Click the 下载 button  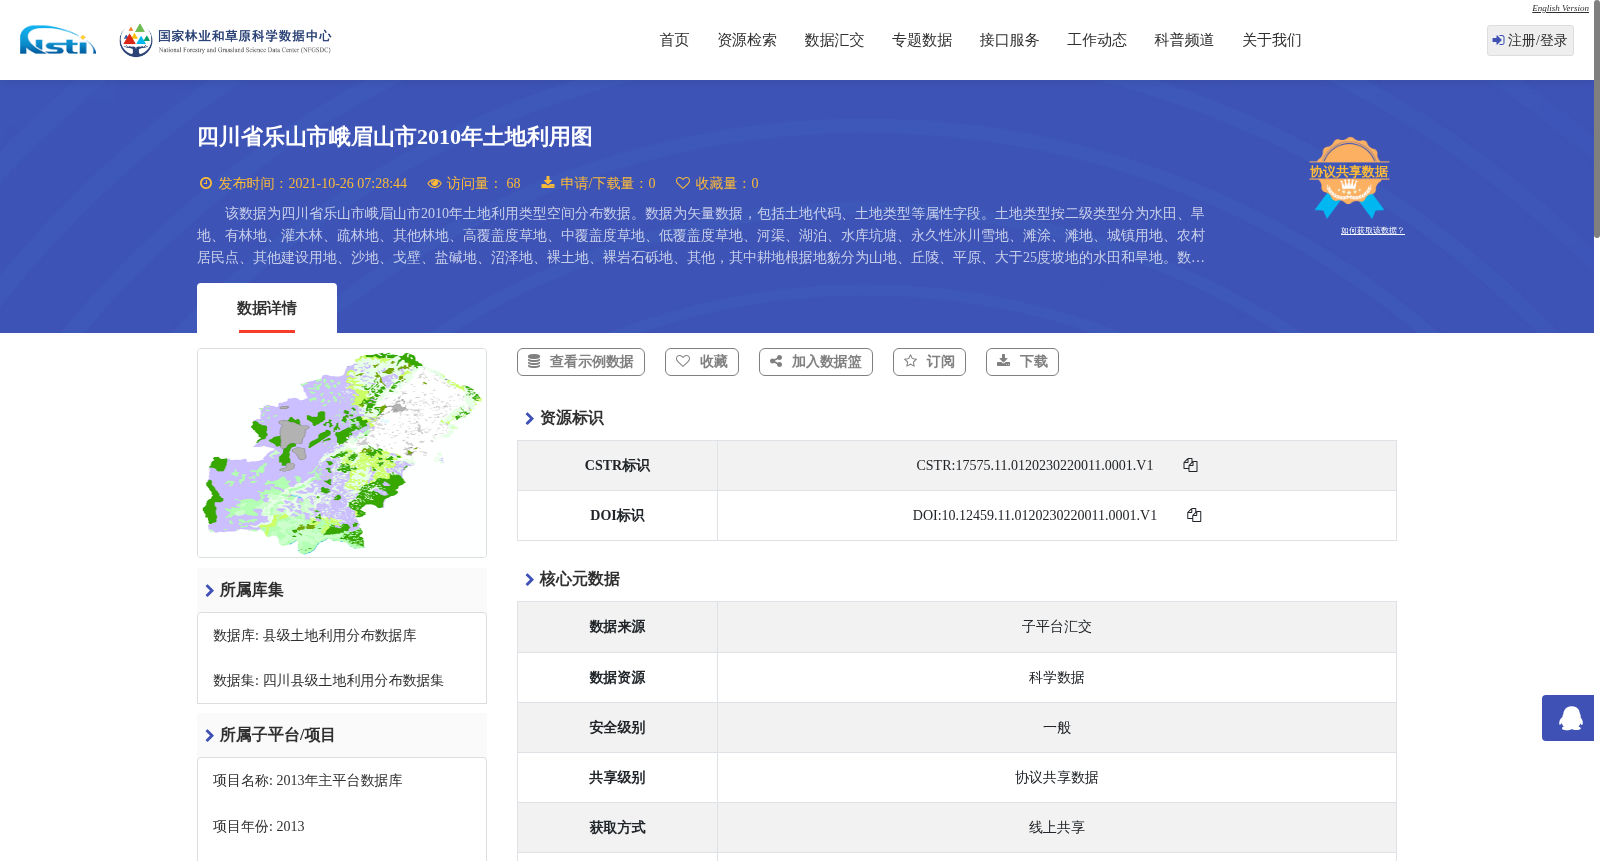(1022, 362)
